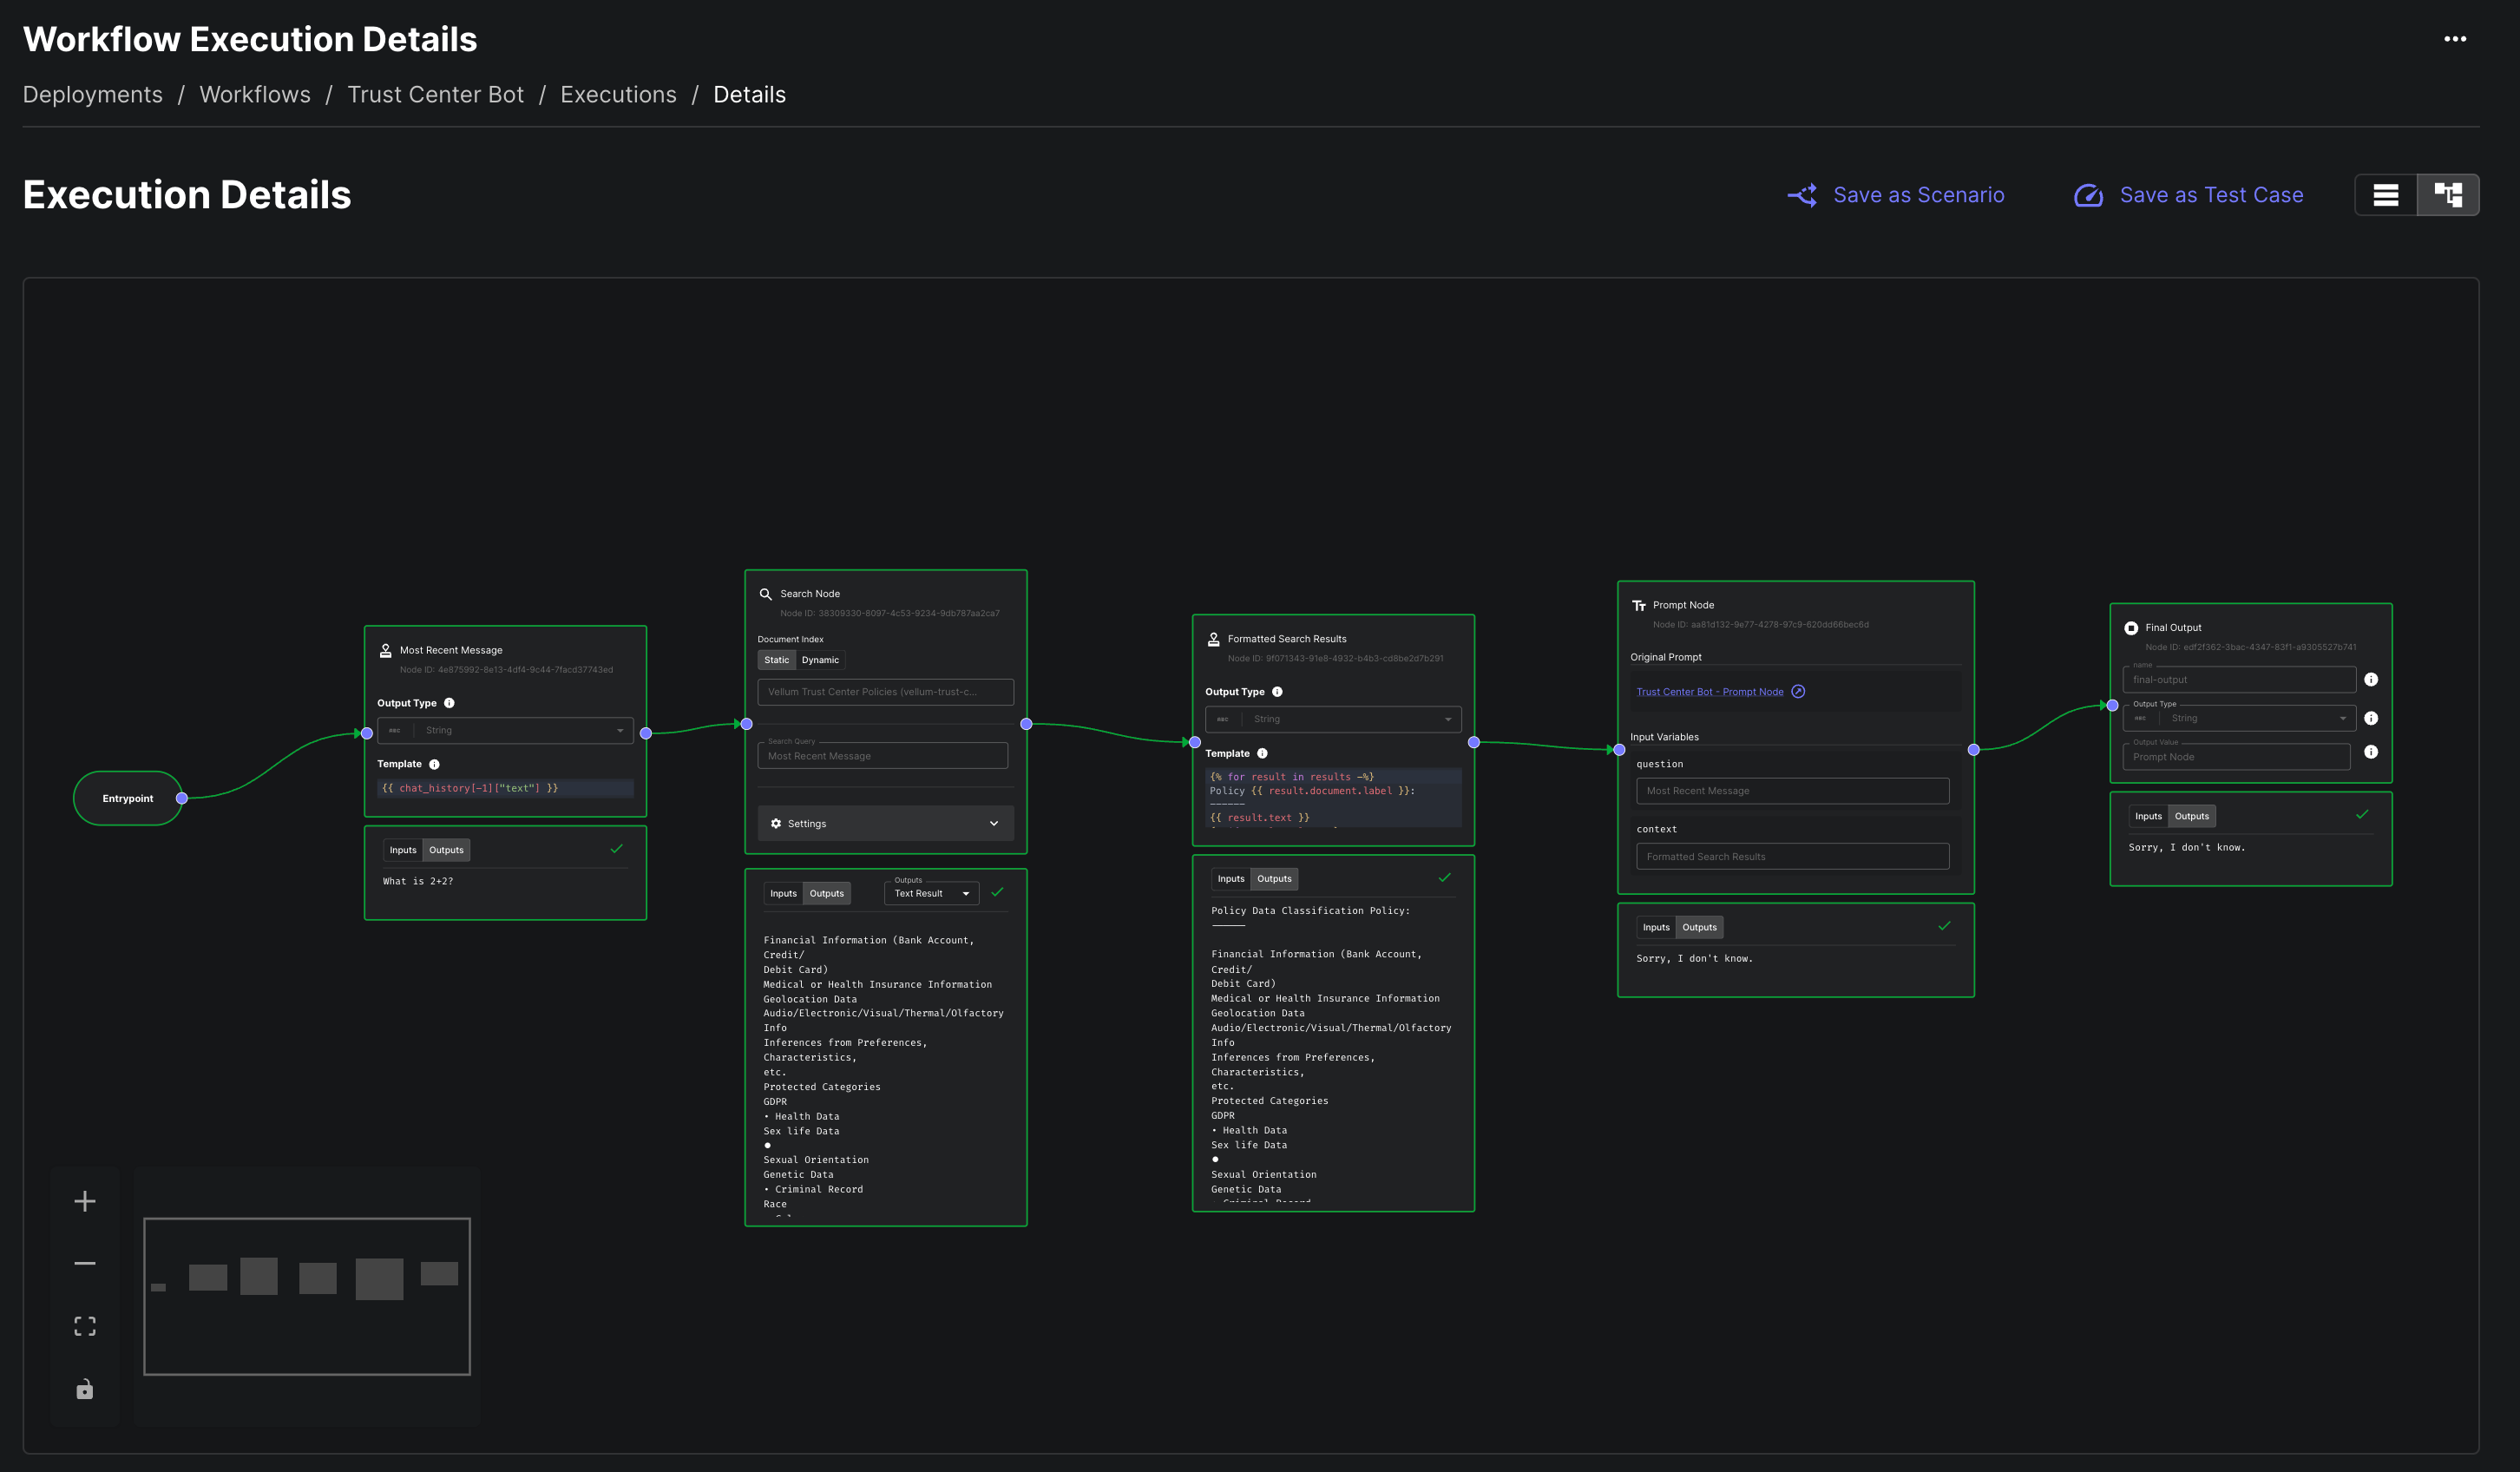Click the canvas minimap
Image resolution: width=2520 pixels, height=1472 pixels.
tap(307, 1296)
